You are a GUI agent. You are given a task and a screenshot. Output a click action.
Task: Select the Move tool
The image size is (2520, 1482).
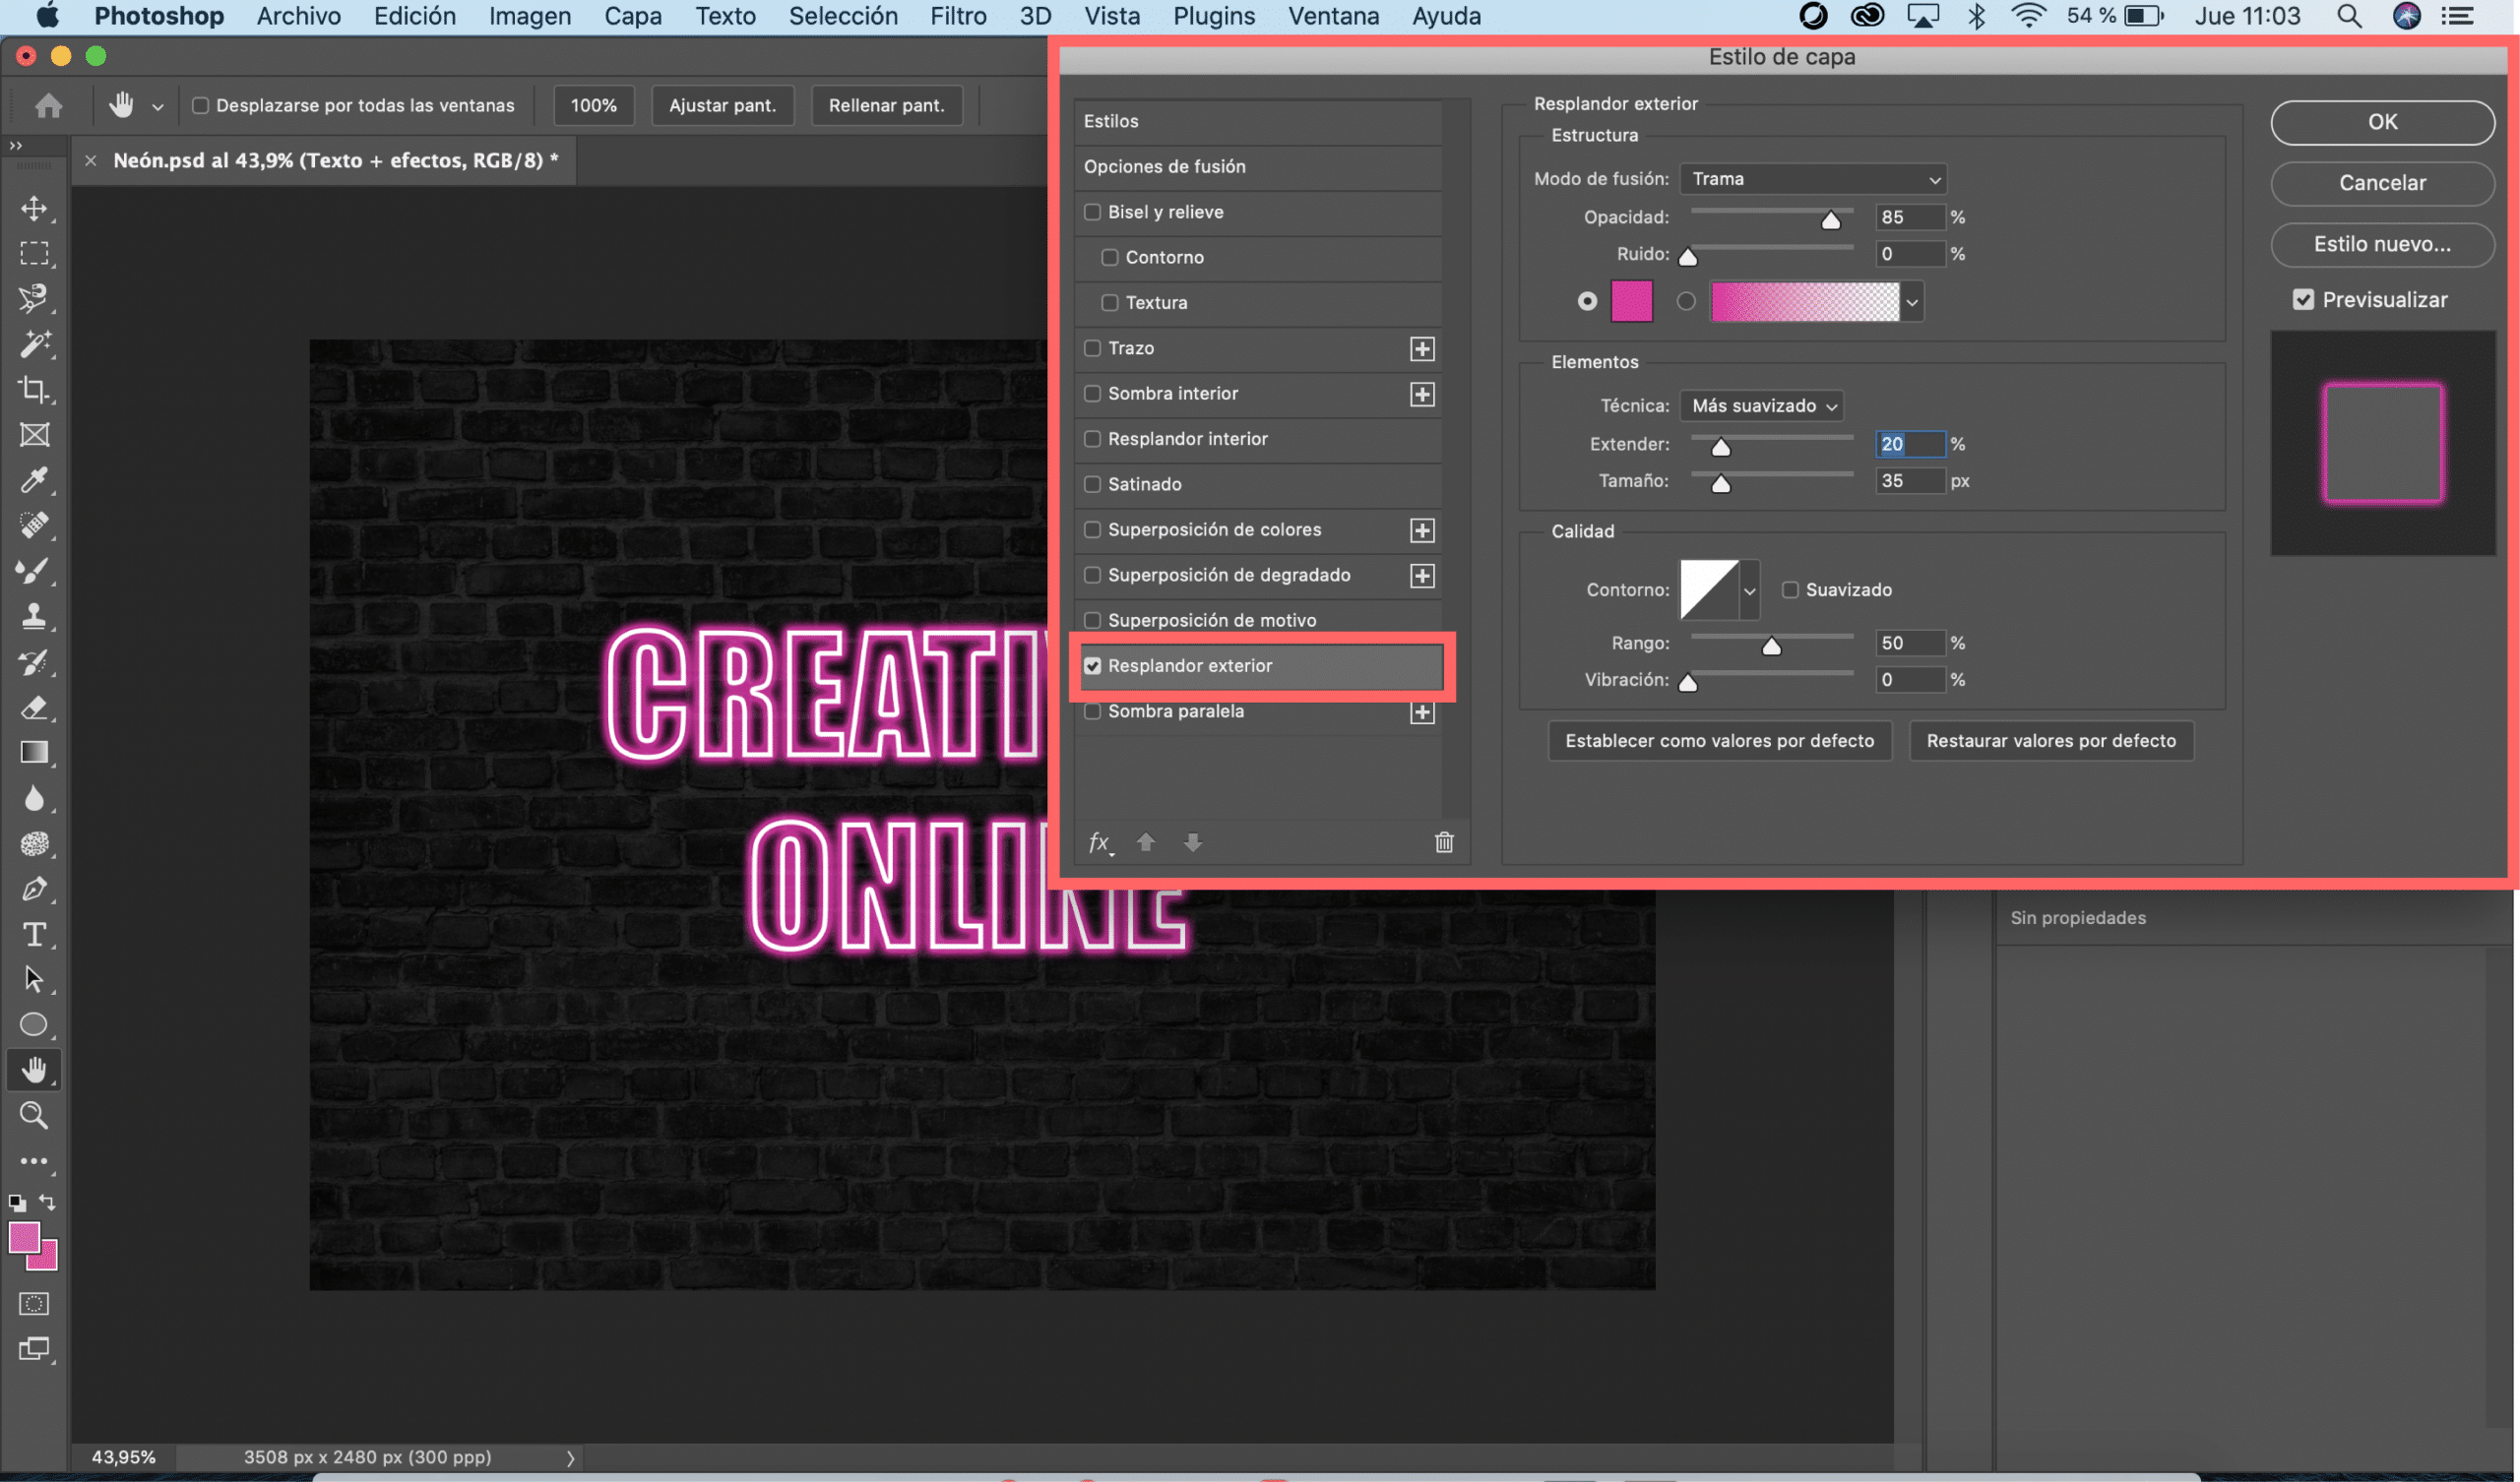click(x=34, y=208)
